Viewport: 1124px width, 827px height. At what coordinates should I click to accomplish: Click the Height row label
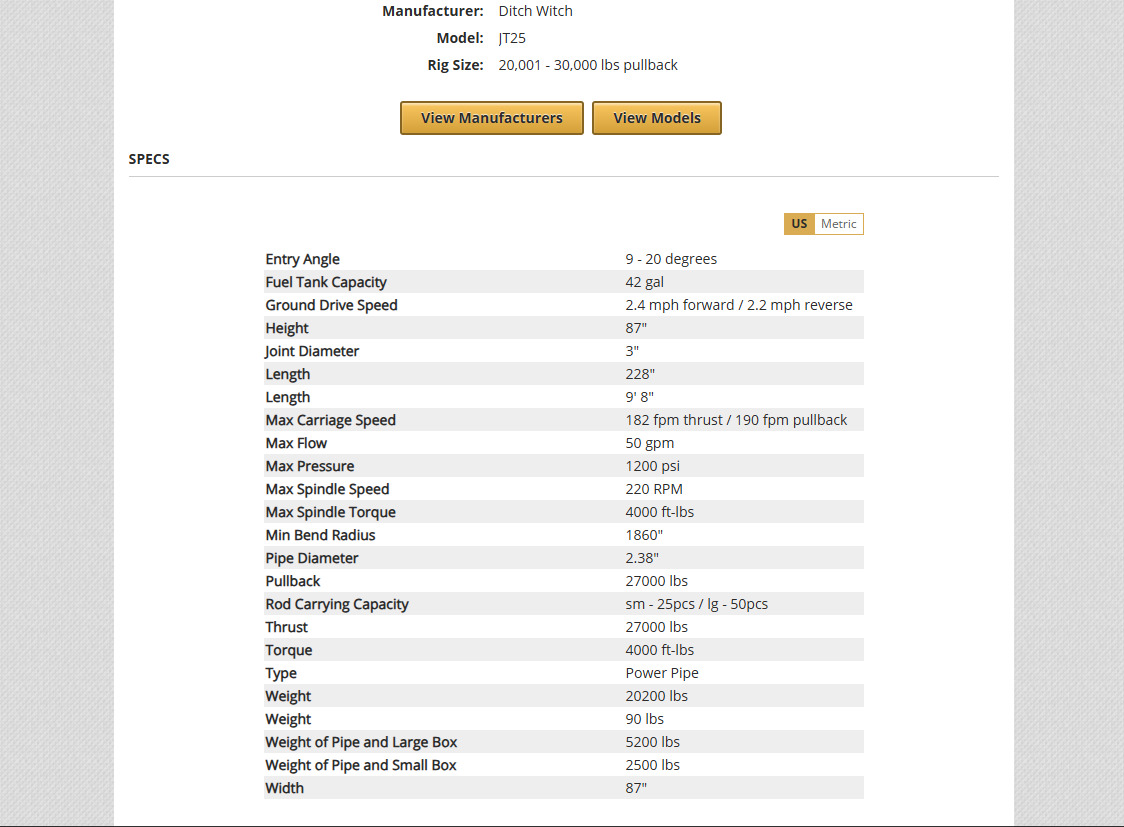coord(287,328)
